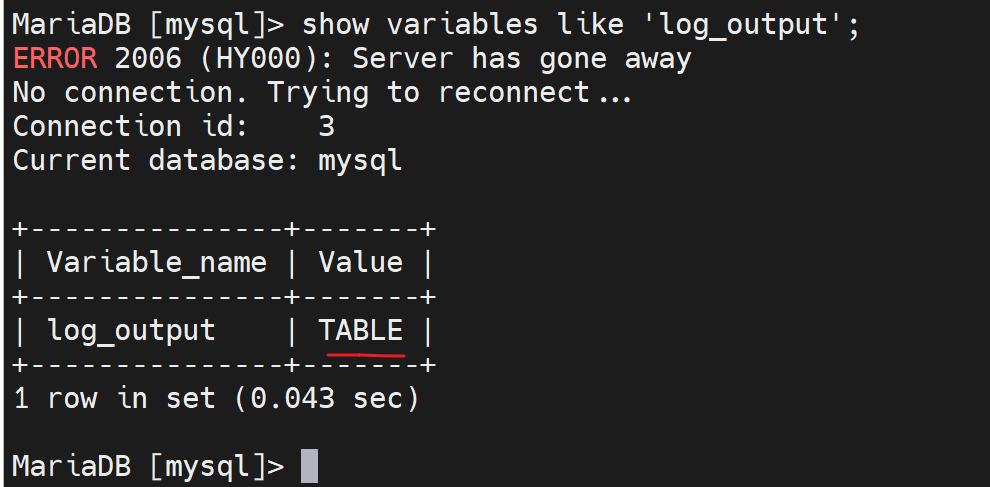Click the Value column header
Screen dimensions: 990x487
[360, 263]
